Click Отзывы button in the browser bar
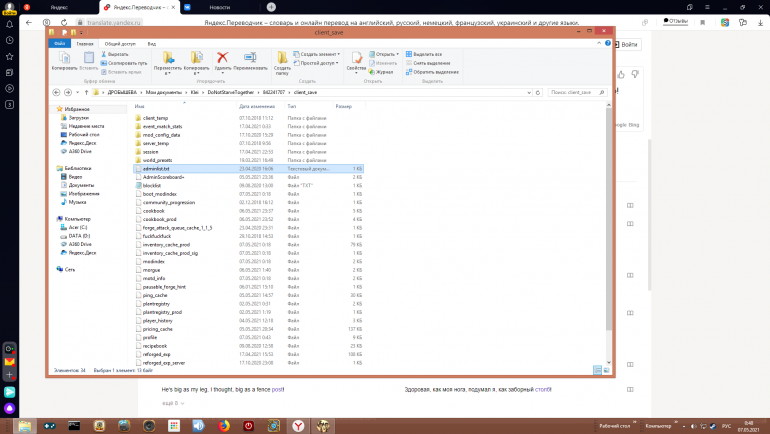Screen dimensions: 770x434 click(x=676, y=21)
